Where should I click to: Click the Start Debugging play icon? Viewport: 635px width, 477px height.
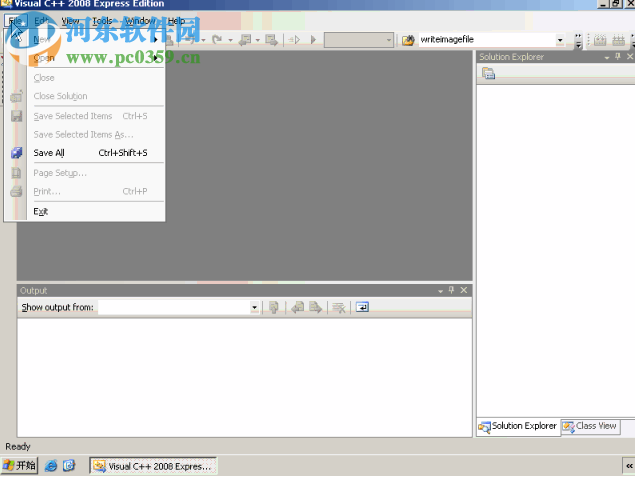(x=313, y=40)
